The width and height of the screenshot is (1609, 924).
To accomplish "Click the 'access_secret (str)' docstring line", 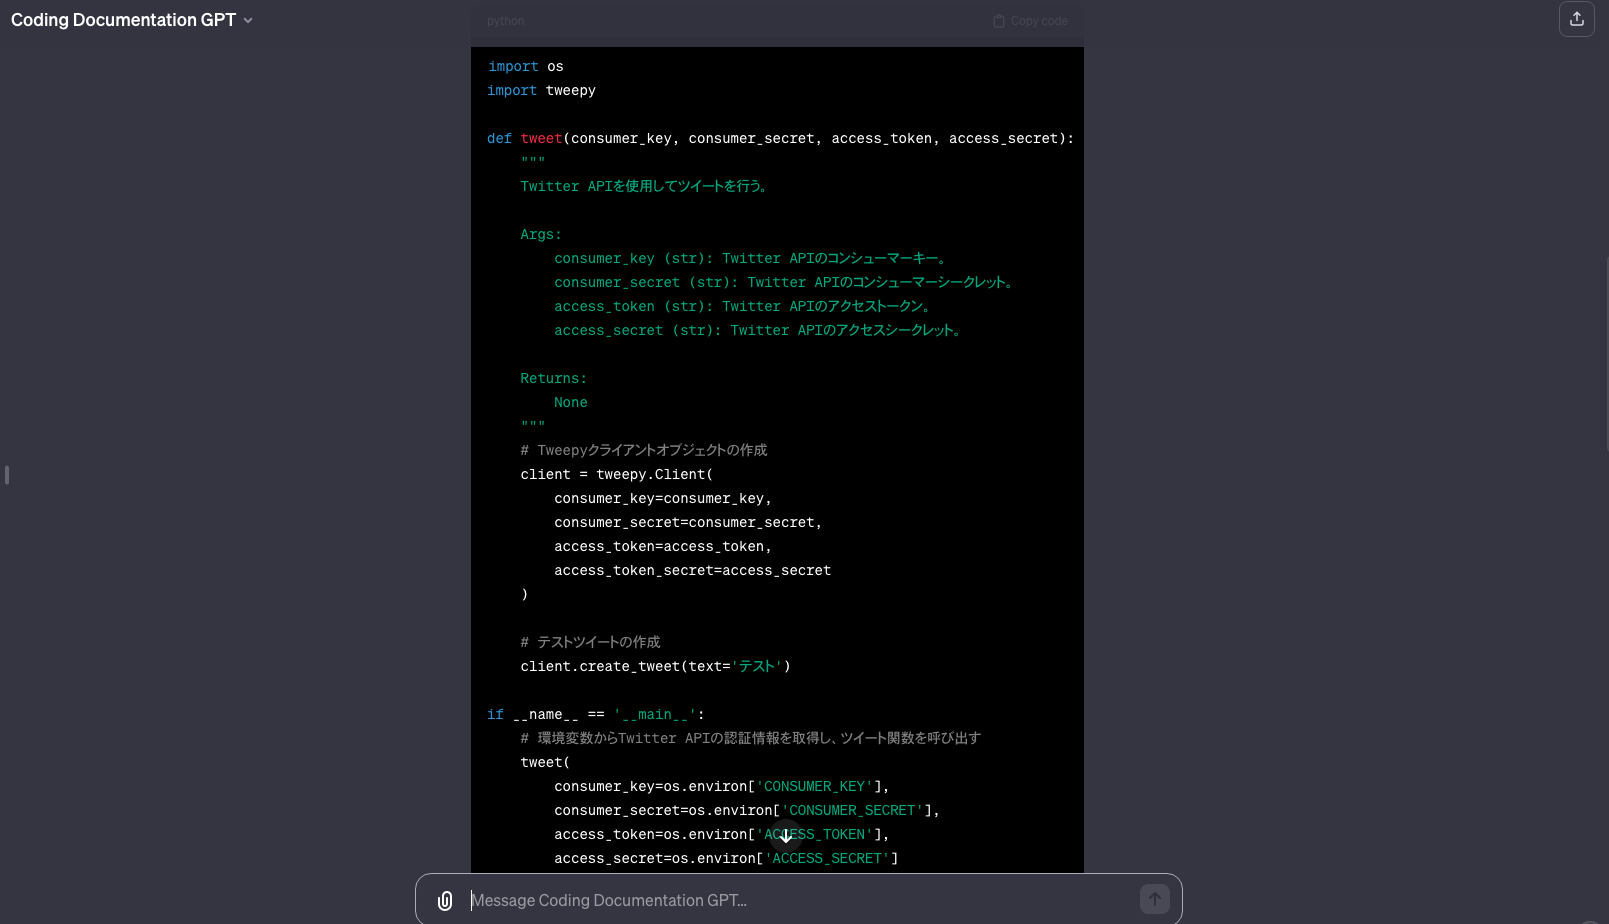I will (758, 331).
